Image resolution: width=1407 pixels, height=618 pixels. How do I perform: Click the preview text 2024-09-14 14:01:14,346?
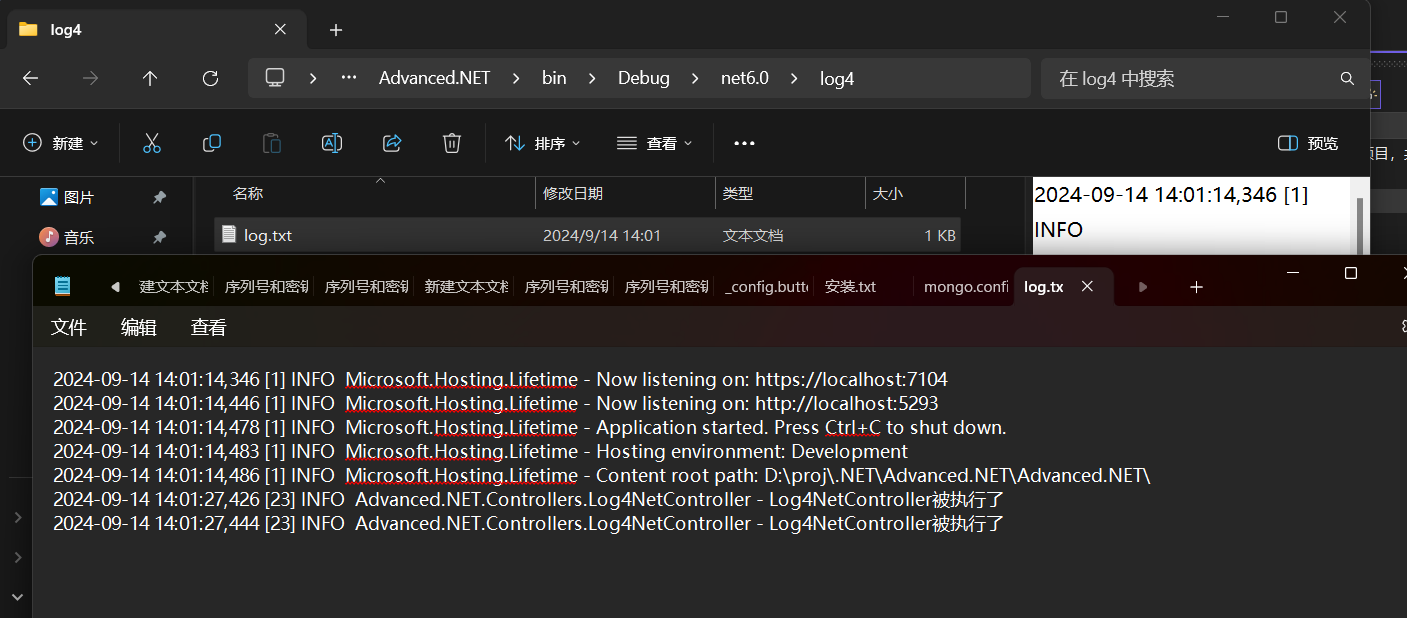[x=1156, y=195]
